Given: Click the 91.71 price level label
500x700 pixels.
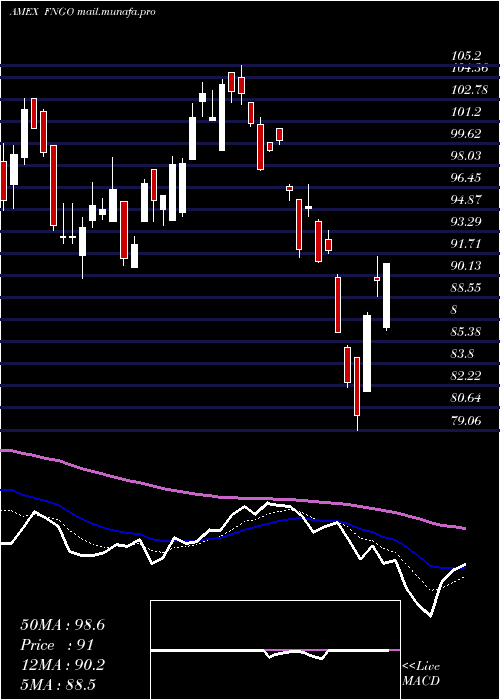Looking at the screenshot, I should (x=466, y=244).
